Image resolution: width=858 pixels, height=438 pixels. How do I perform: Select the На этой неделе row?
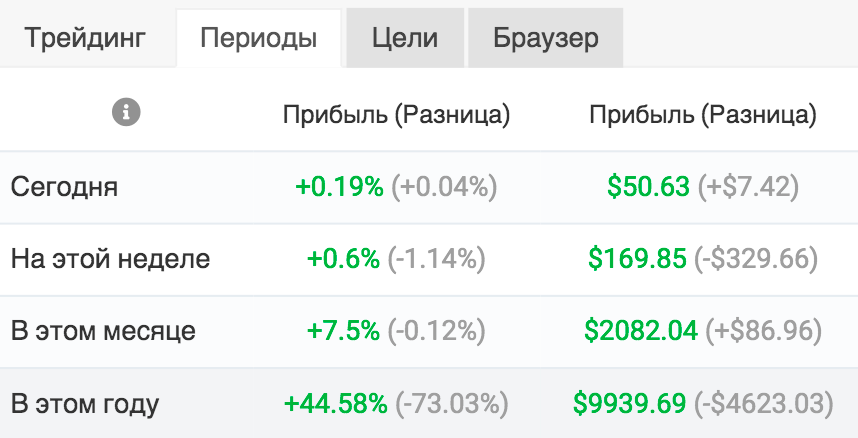coord(429,259)
